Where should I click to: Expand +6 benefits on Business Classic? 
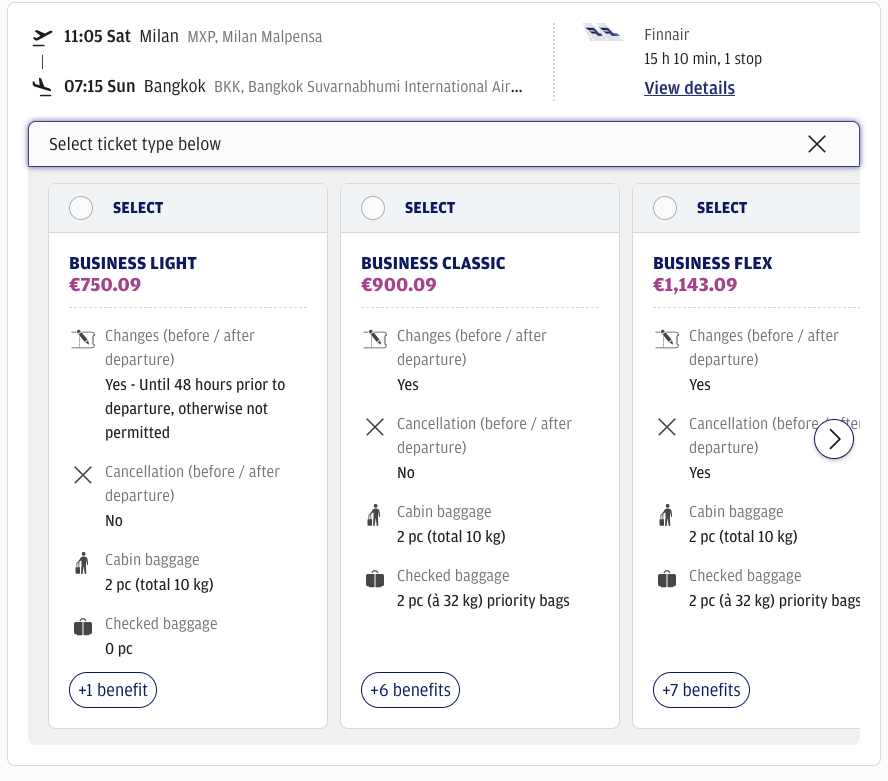tap(410, 690)
